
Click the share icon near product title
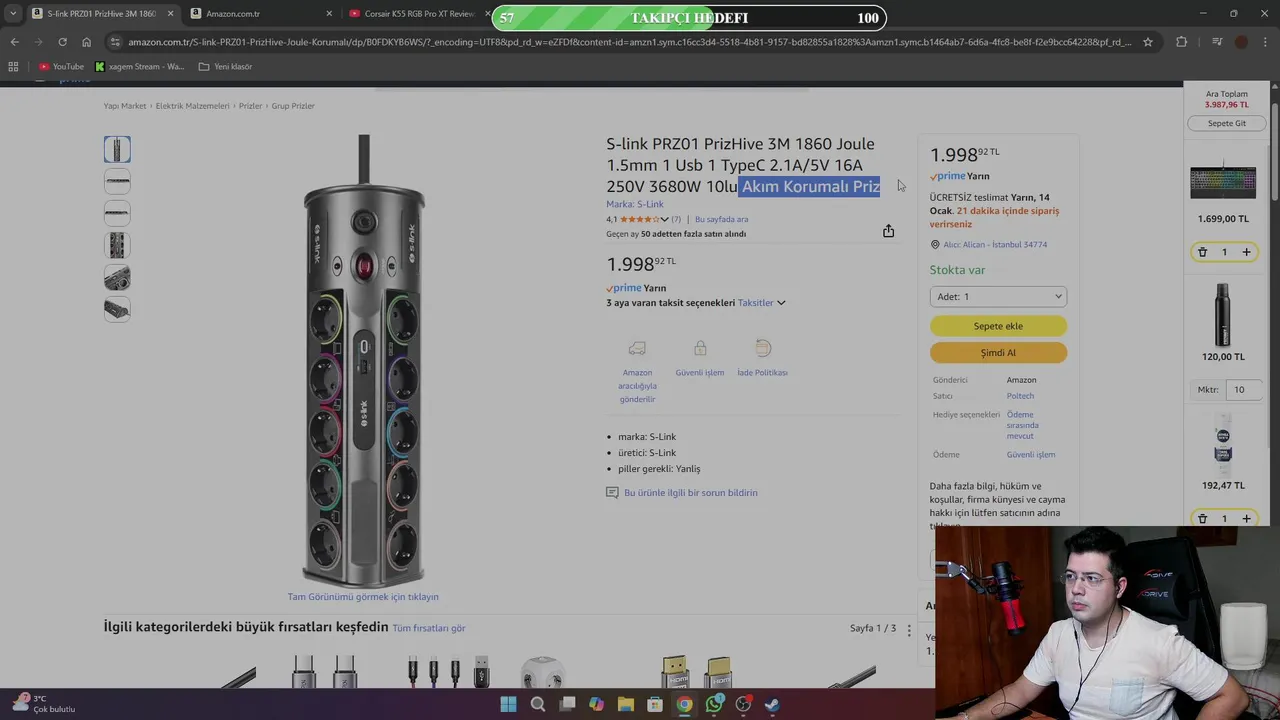pyautogui.click(x=888, y=231)
